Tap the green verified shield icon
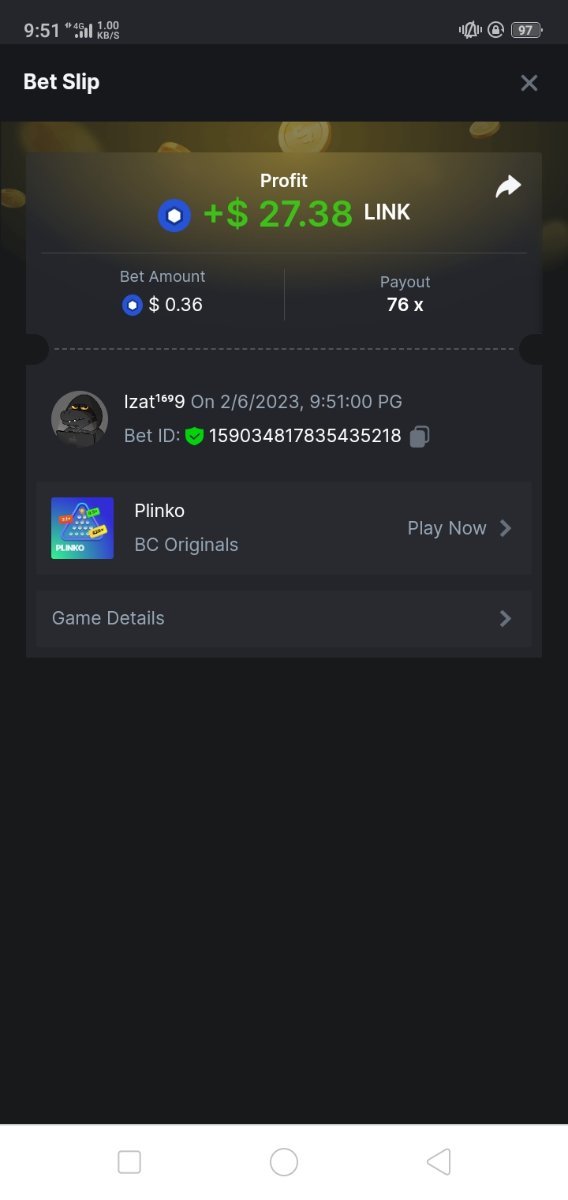Image resolution: width=568 pixels, height=1200 pixels. tap(194, 436)
